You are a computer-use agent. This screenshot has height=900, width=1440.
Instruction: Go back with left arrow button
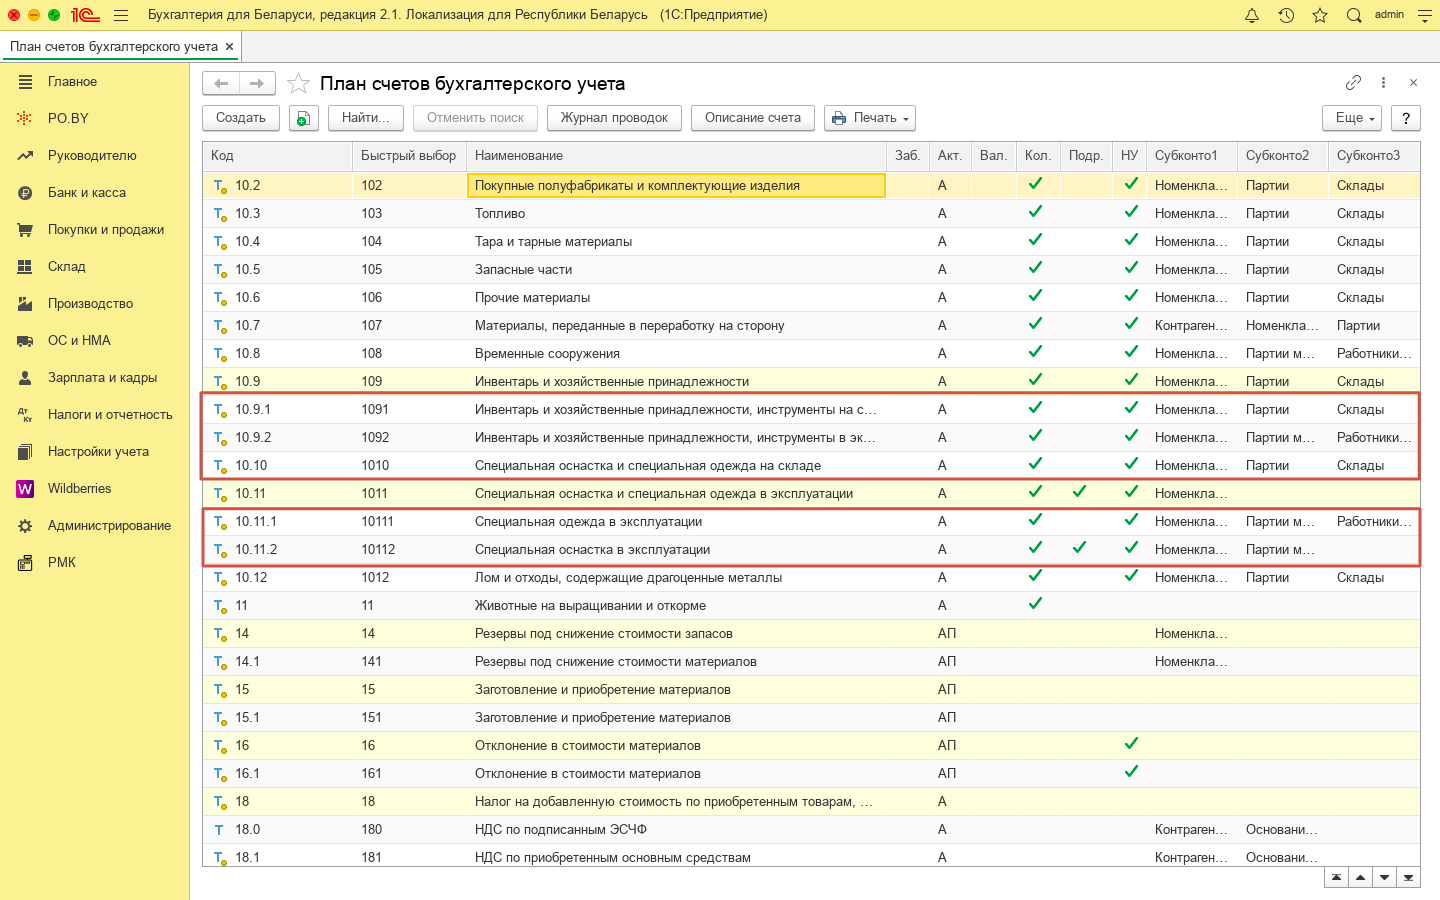(x=222, y=84)
